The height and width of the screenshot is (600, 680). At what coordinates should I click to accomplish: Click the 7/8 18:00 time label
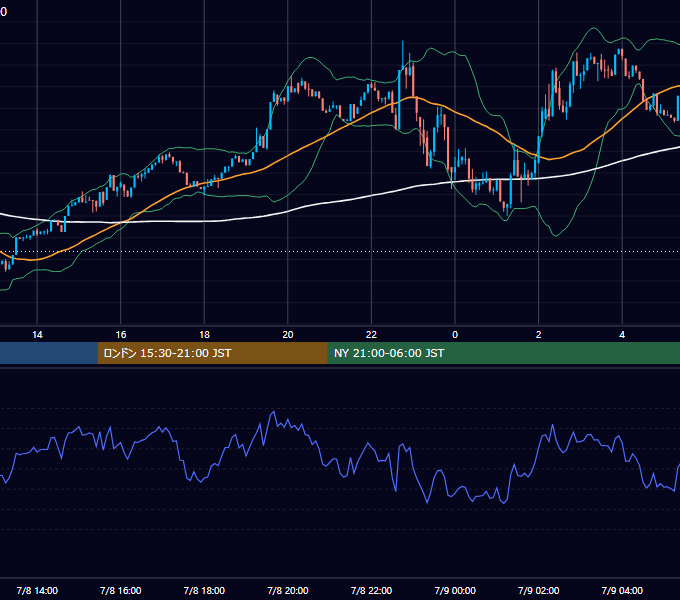coord(204,590)
